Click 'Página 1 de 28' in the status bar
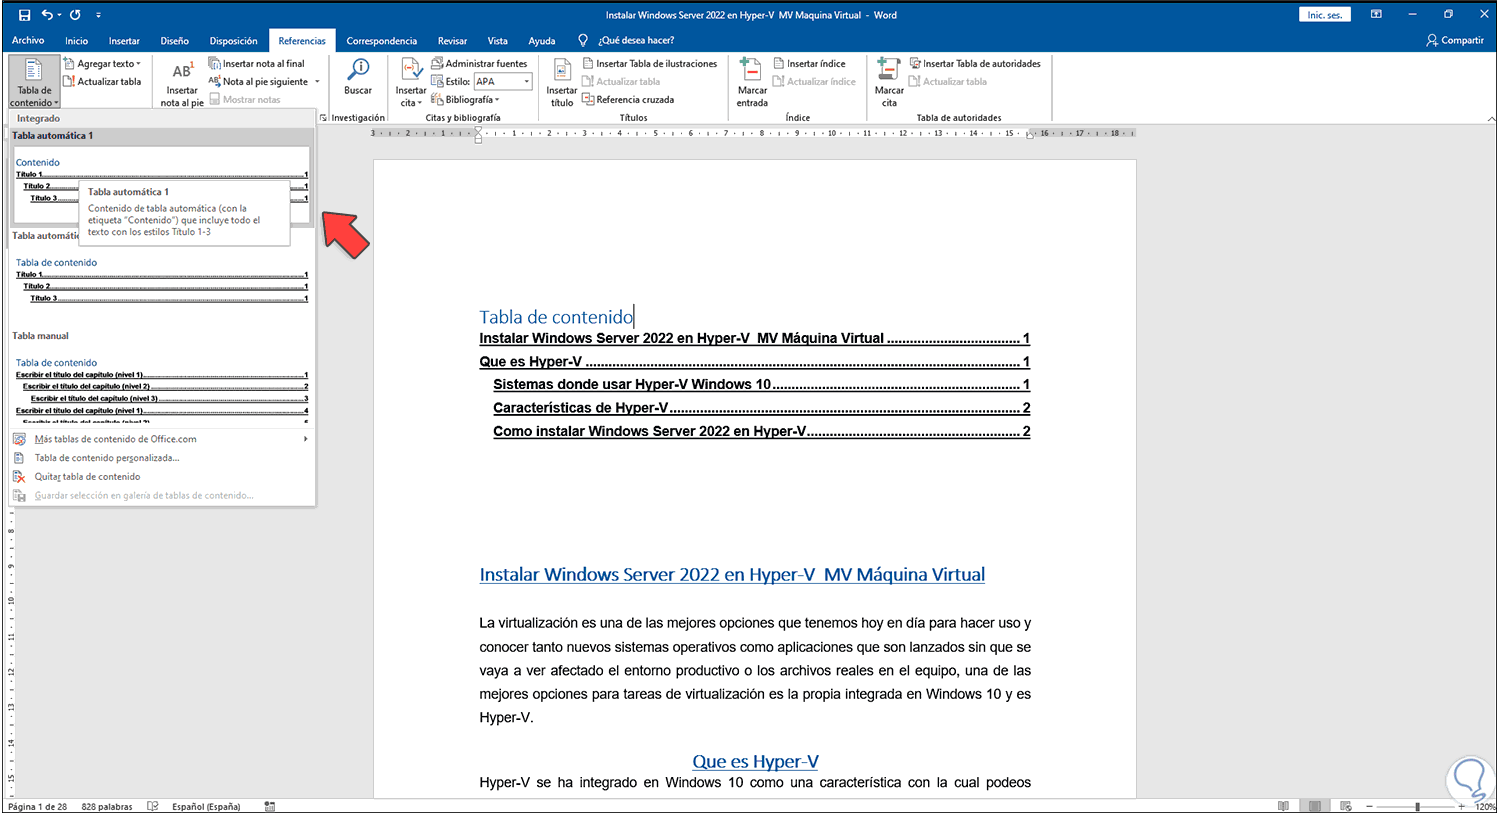Screen dimensions: 1500x813 (38, 807)
